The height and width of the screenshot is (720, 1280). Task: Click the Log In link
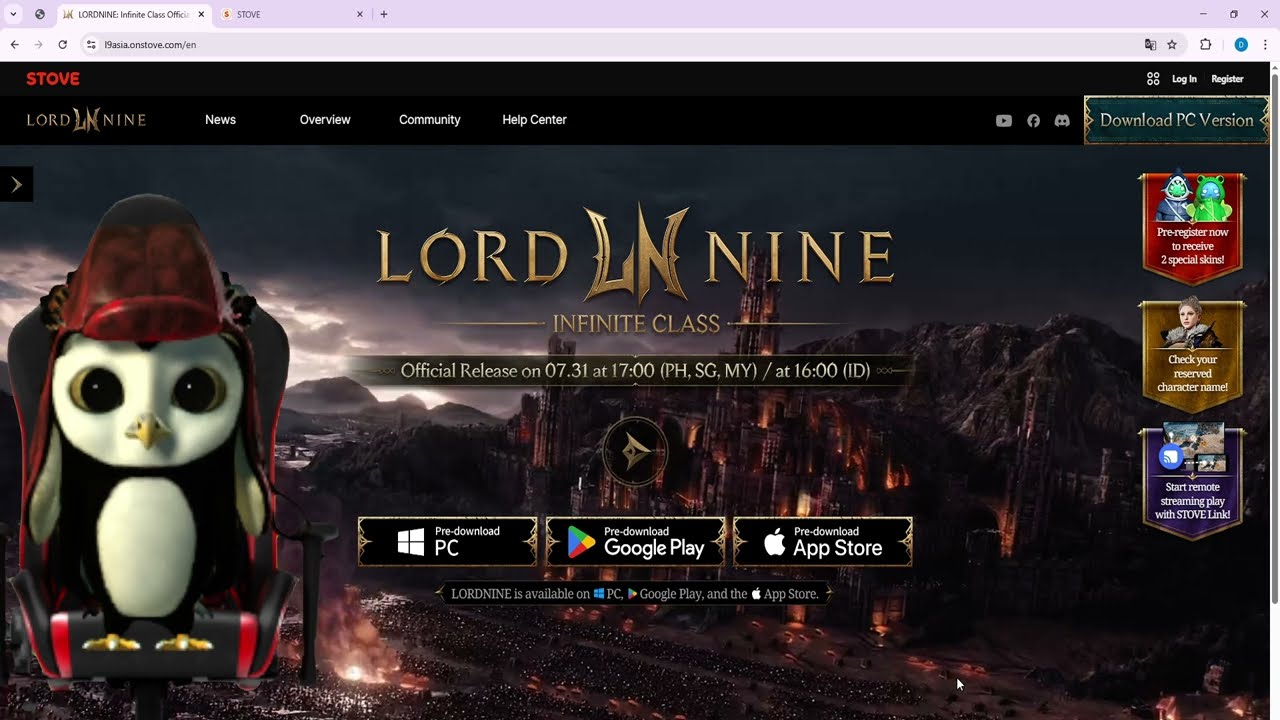pos(1184,79)
